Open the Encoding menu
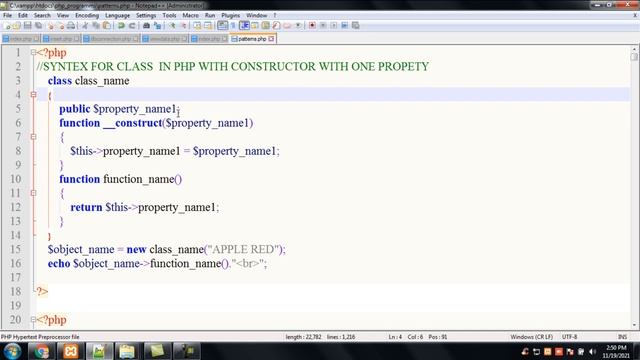Viewport: 640px width, 360px height. pyautogui.click(x=87, y=16)
